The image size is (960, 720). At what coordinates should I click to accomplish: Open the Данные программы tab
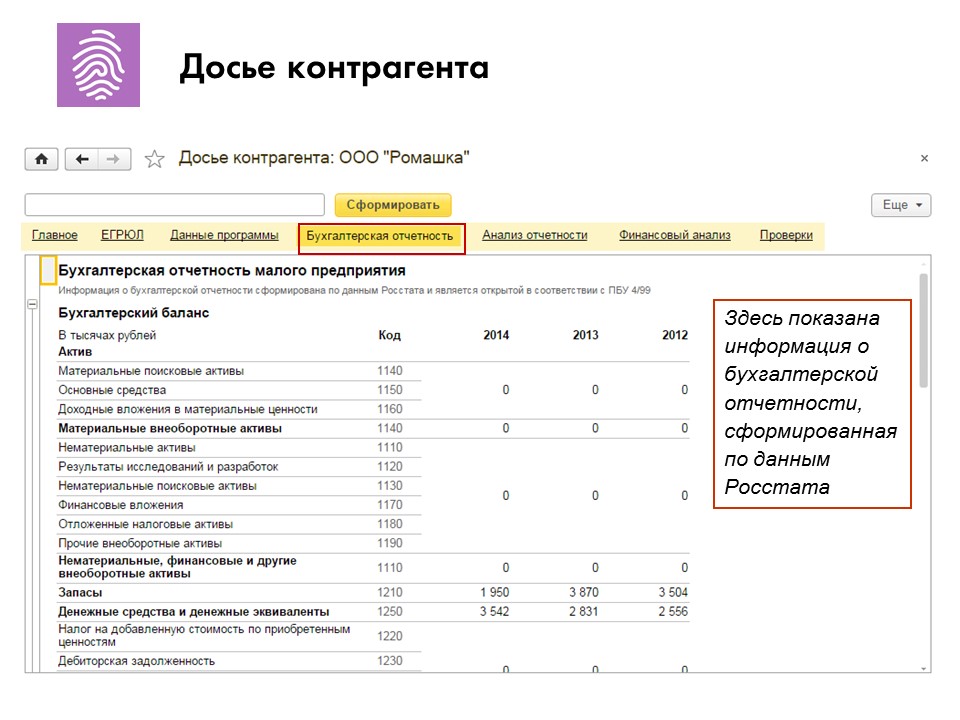(224, 235)
